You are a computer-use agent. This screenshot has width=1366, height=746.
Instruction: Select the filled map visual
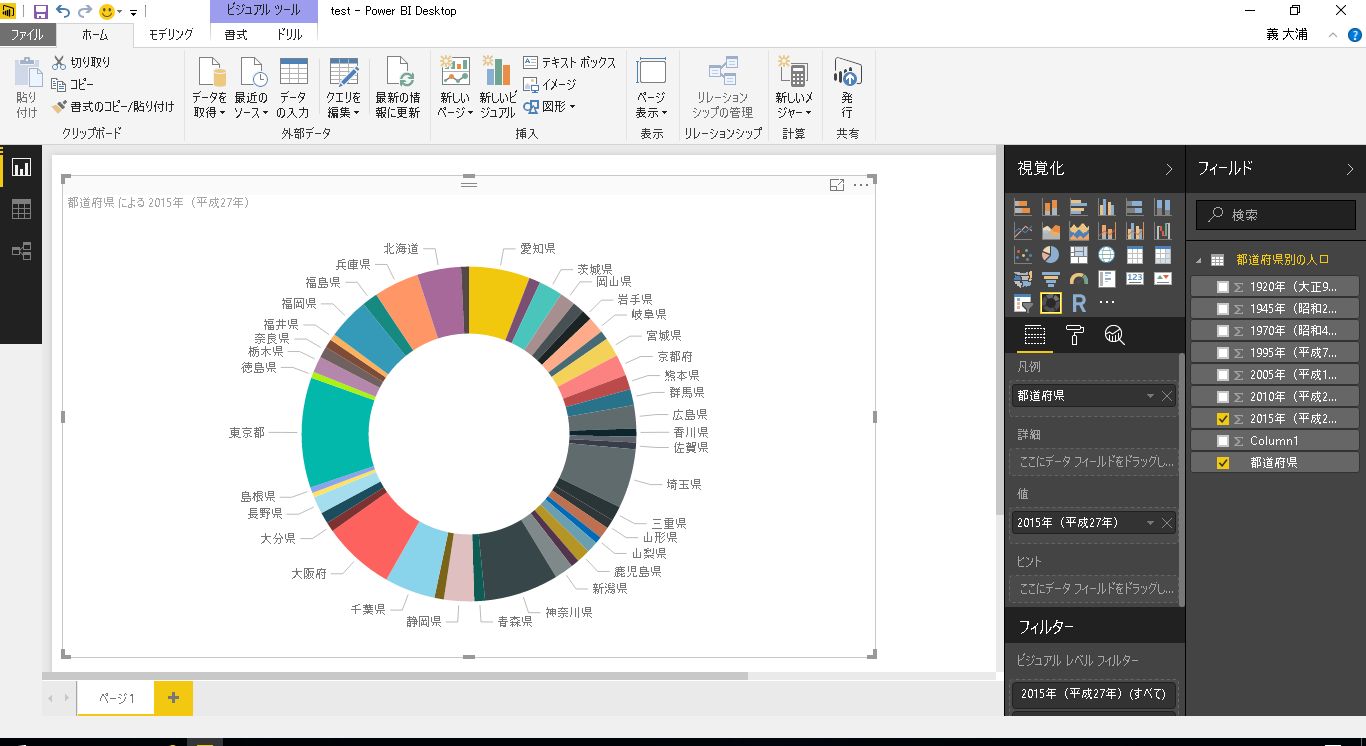(x=1023, y=279)
